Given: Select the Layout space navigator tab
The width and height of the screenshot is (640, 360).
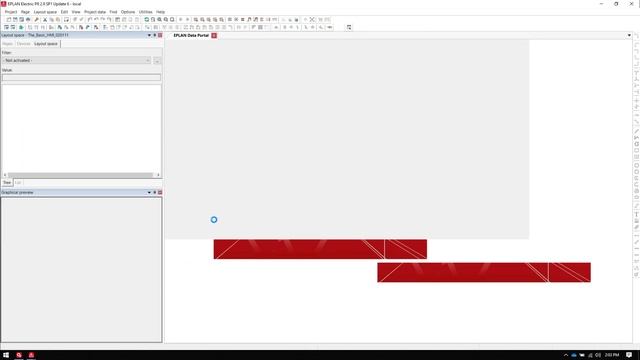Looking at the screenshot, I should 46,44.
